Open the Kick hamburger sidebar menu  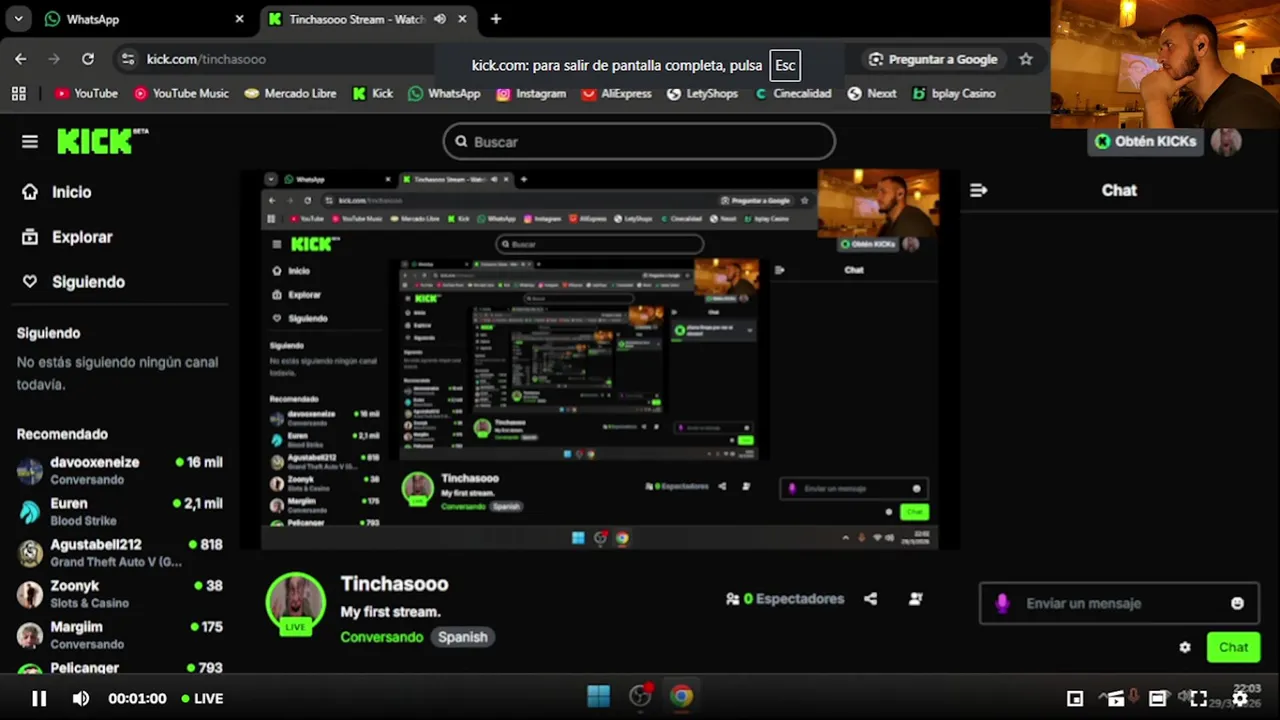coord(30,142)
